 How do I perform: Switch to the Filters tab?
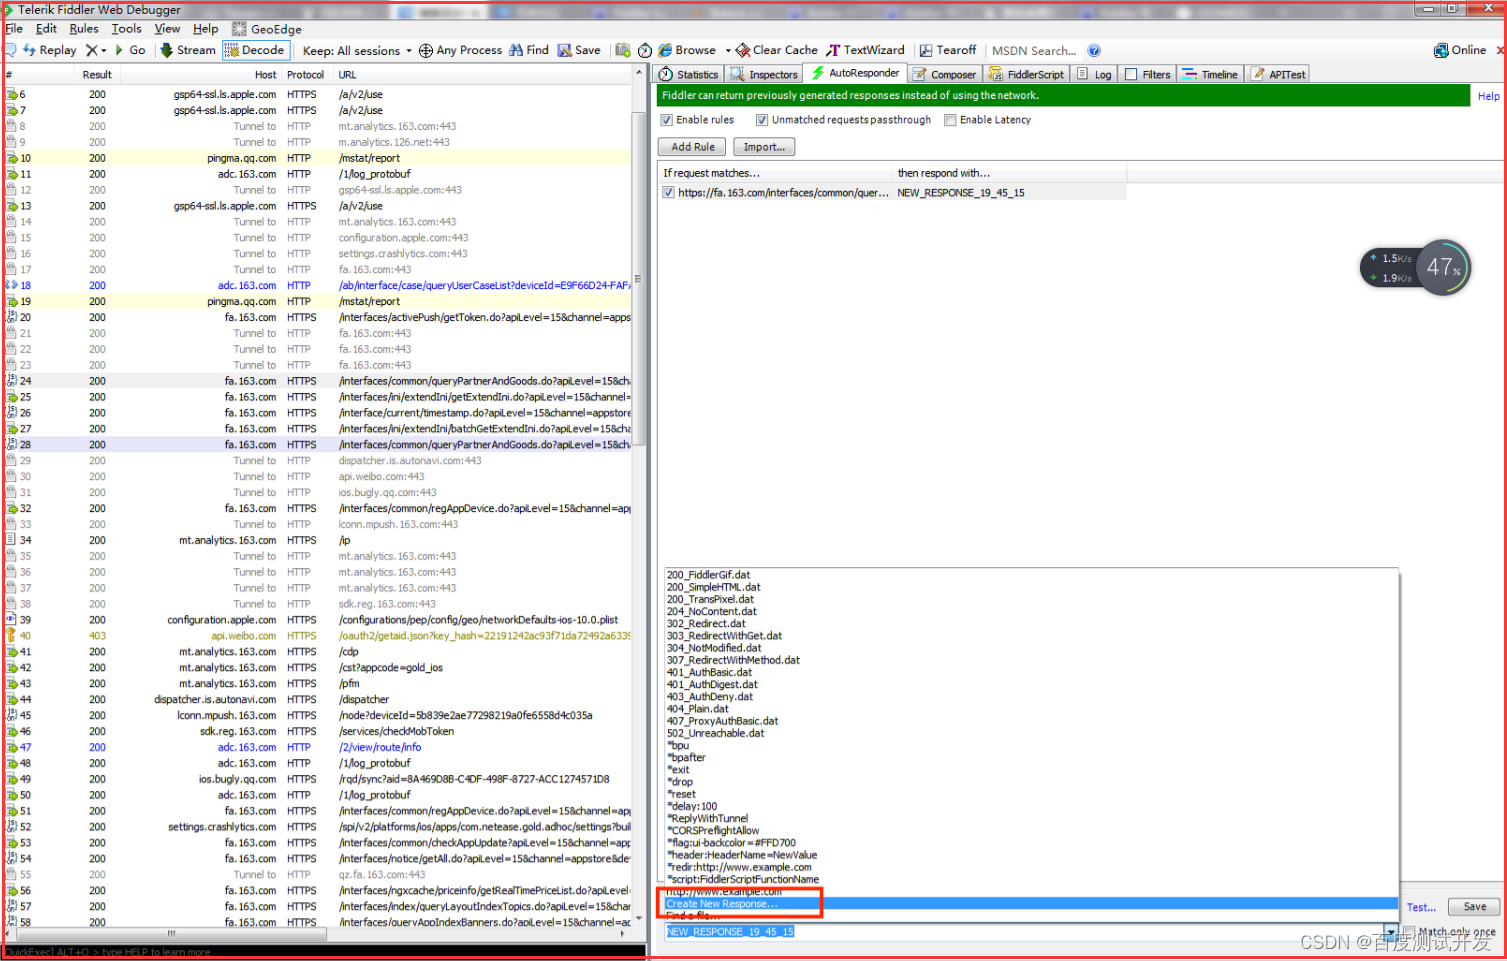coord(1147,74)
